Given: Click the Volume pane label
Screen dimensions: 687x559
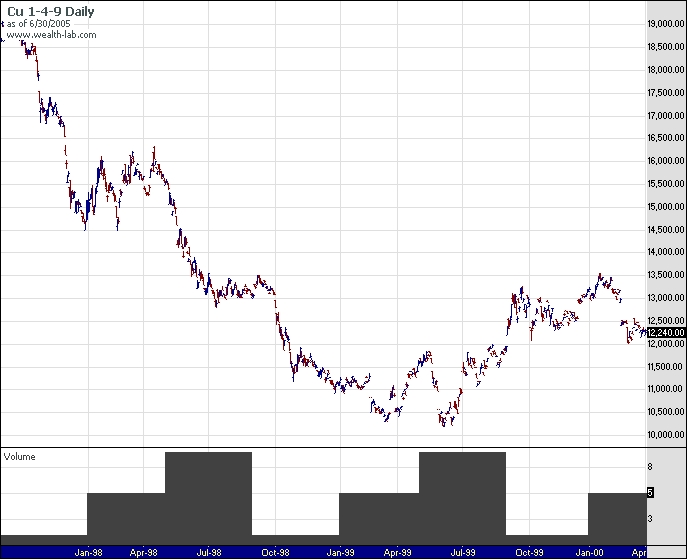Looking at the screenshot, I should point(19,456).
